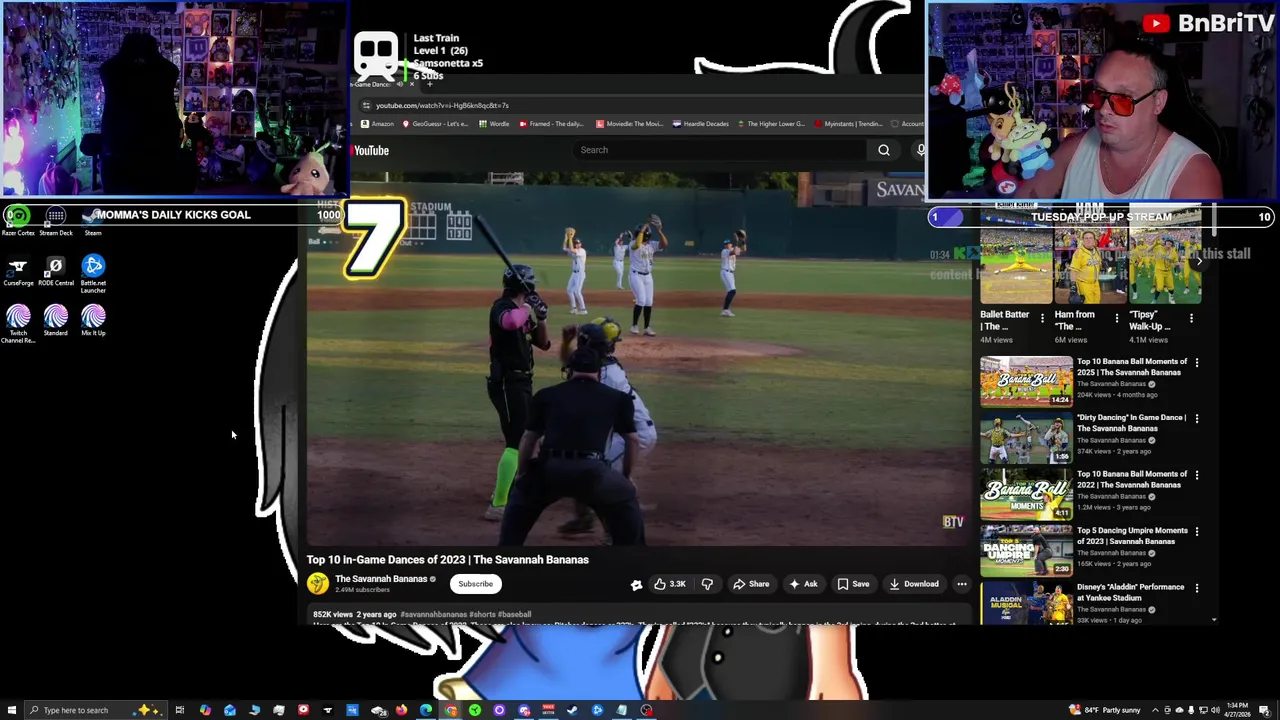Open Wordle bookmark
This screenshot has width=1280, height=720.
[494, 124]
